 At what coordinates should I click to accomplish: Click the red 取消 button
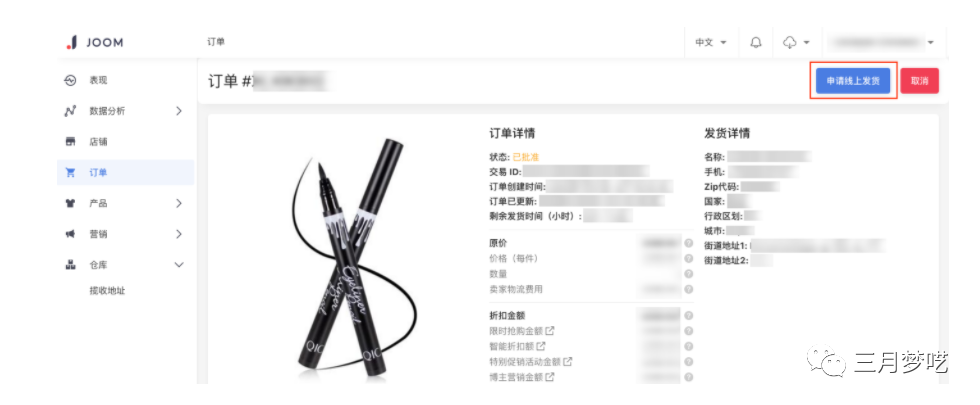tap(919, 81)
